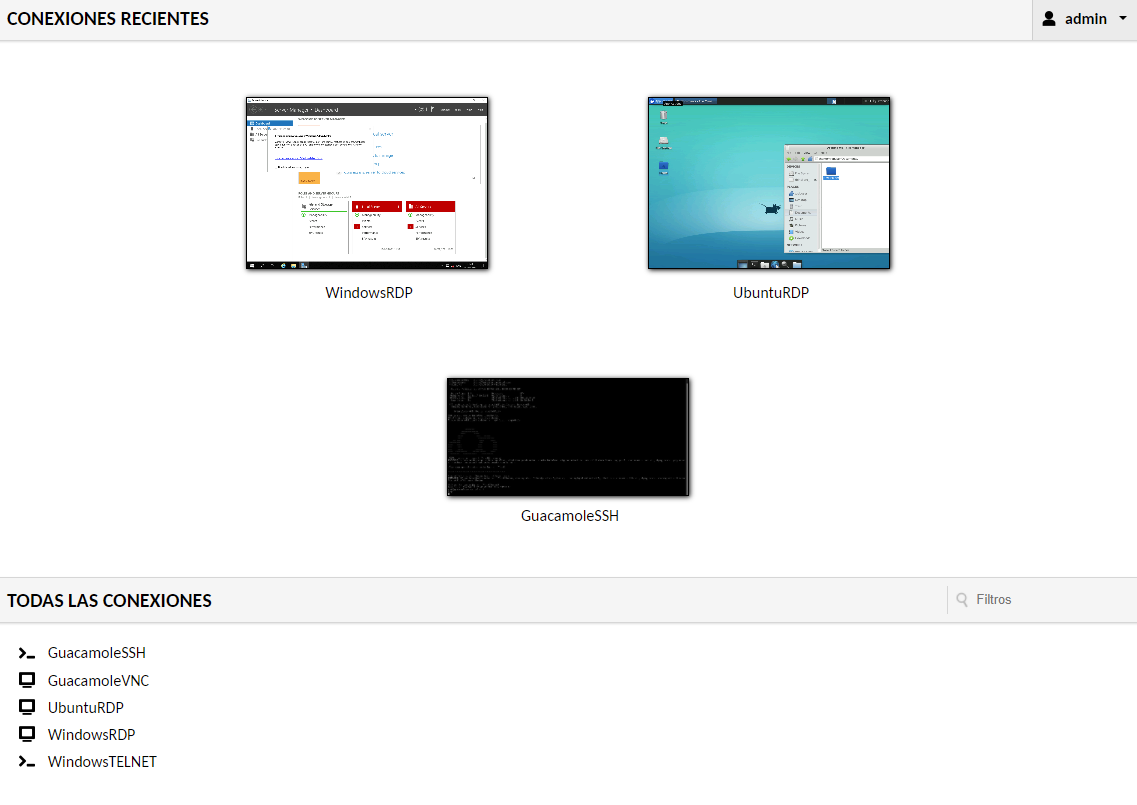Select UbuntuRDP in all connections list
Screen dimensions: 1137x805
(86, 707)
